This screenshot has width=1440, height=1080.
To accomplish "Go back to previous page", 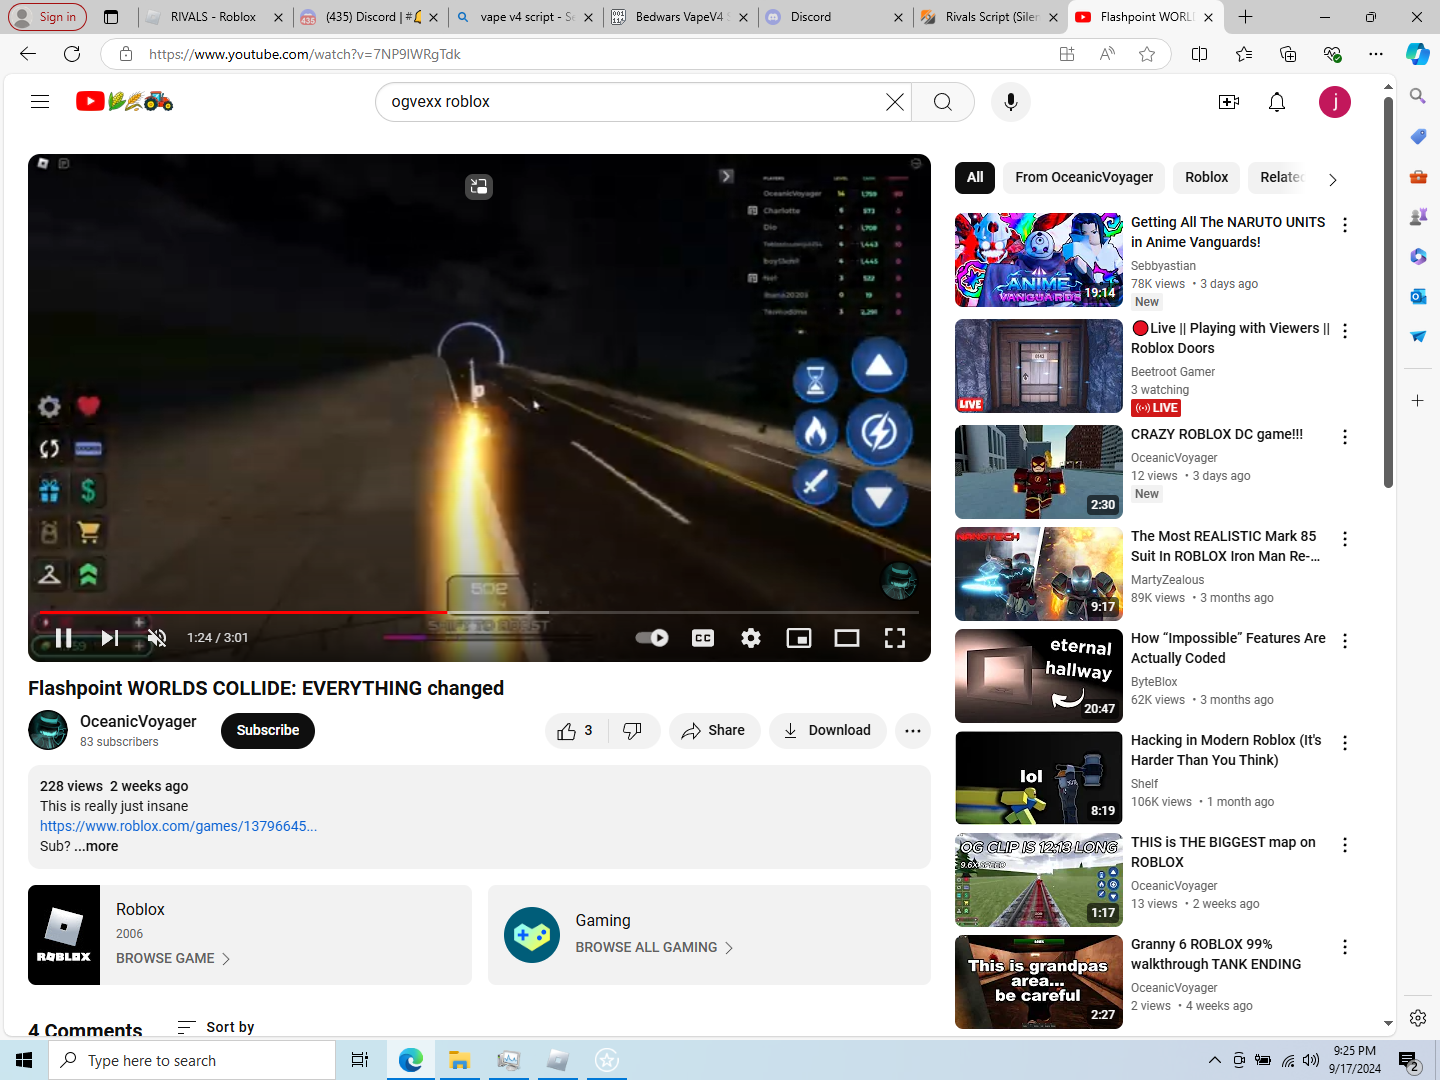I will click(x=28, y=54).
